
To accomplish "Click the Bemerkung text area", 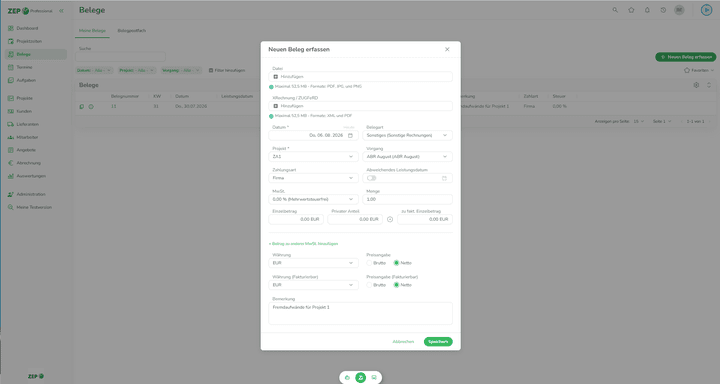I will pos(360,313).
